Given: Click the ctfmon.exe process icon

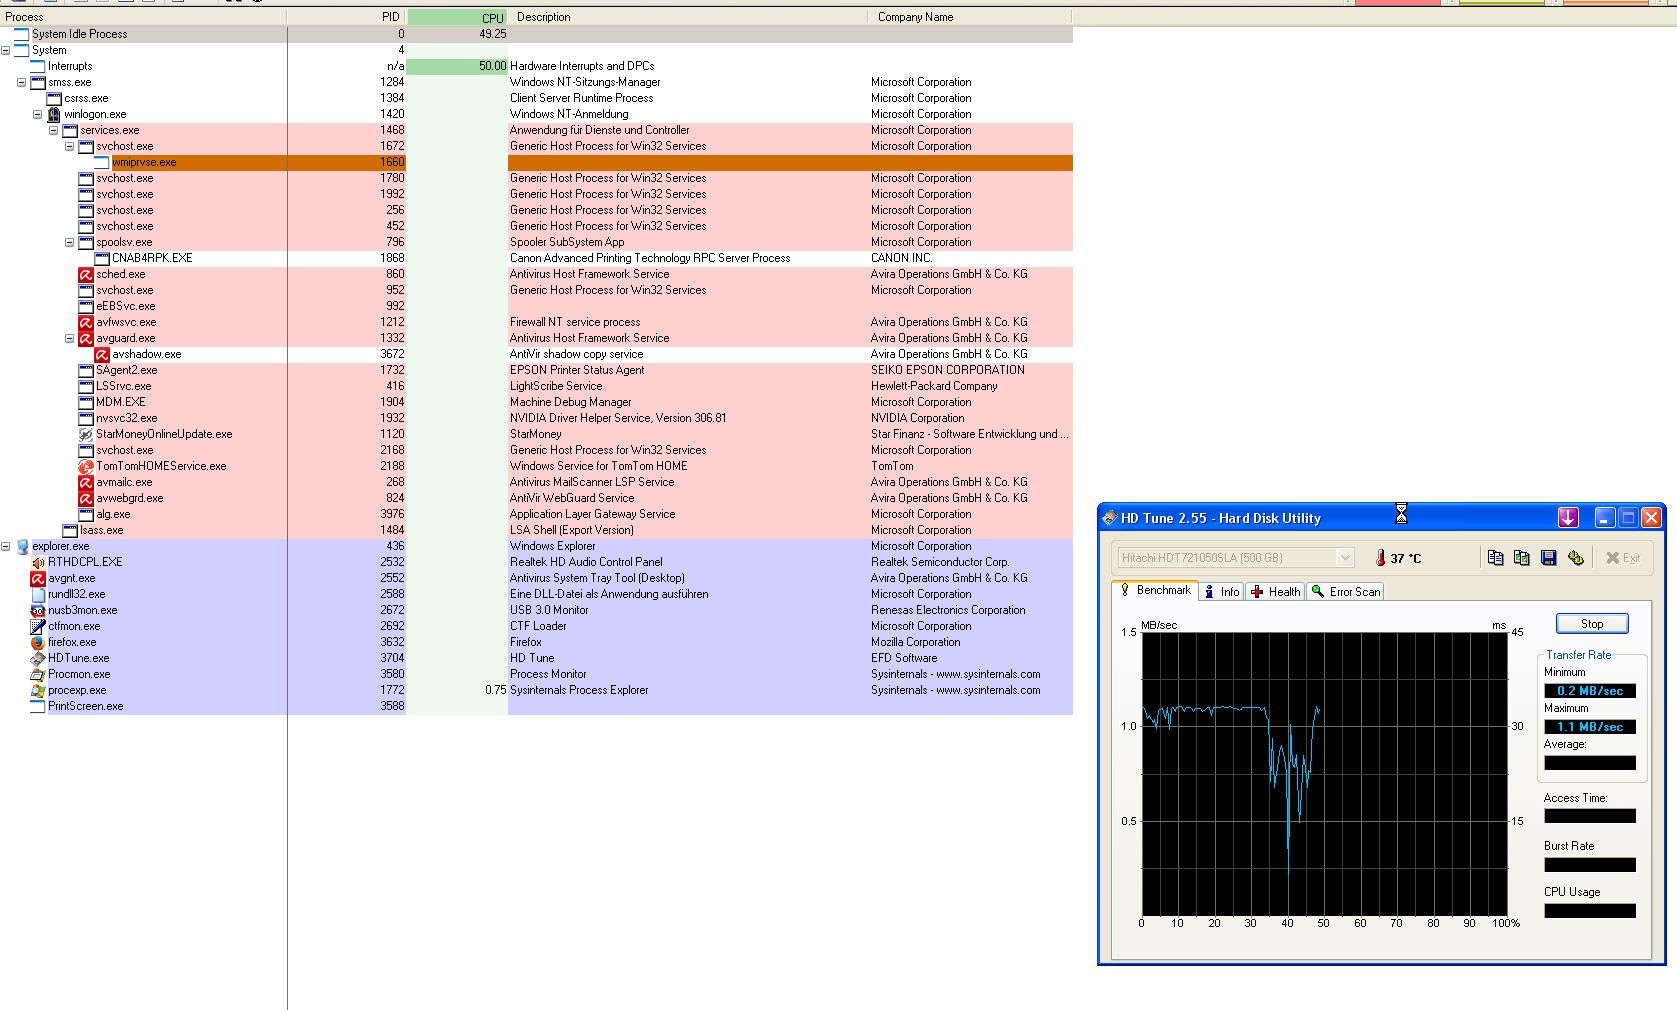Looking at the screenshot, I should click(x=38, y=626).
